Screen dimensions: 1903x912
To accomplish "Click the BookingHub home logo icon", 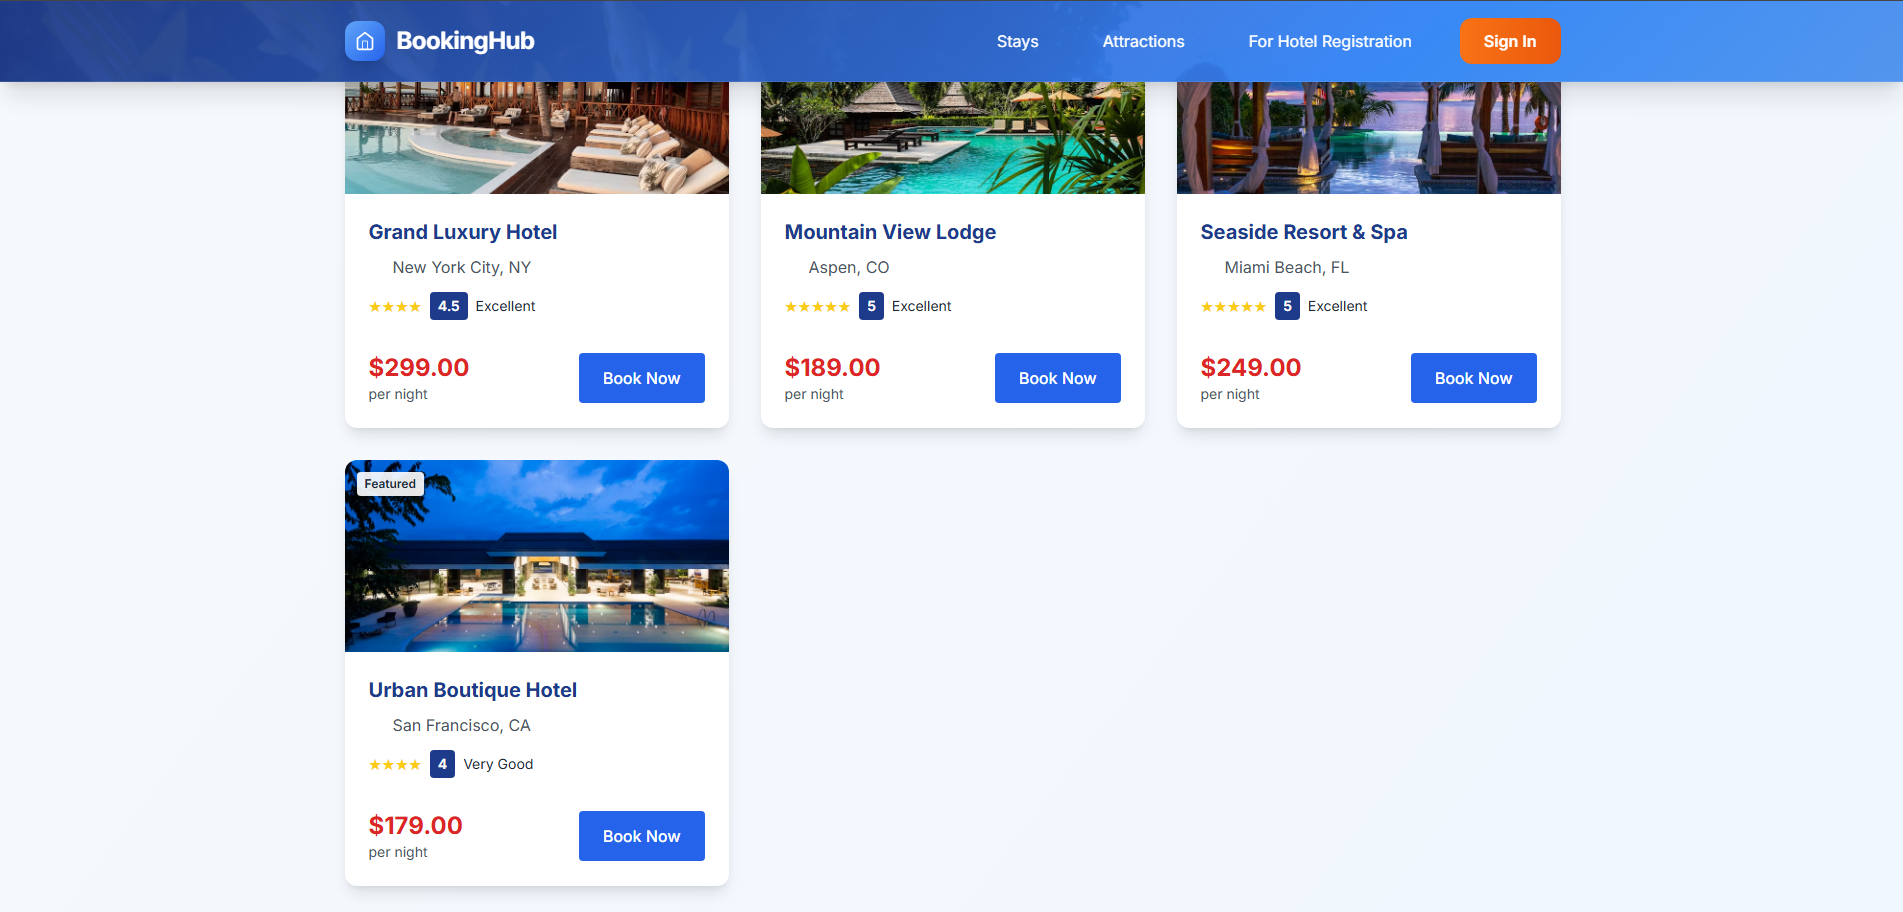I will (x=365, y=41).
